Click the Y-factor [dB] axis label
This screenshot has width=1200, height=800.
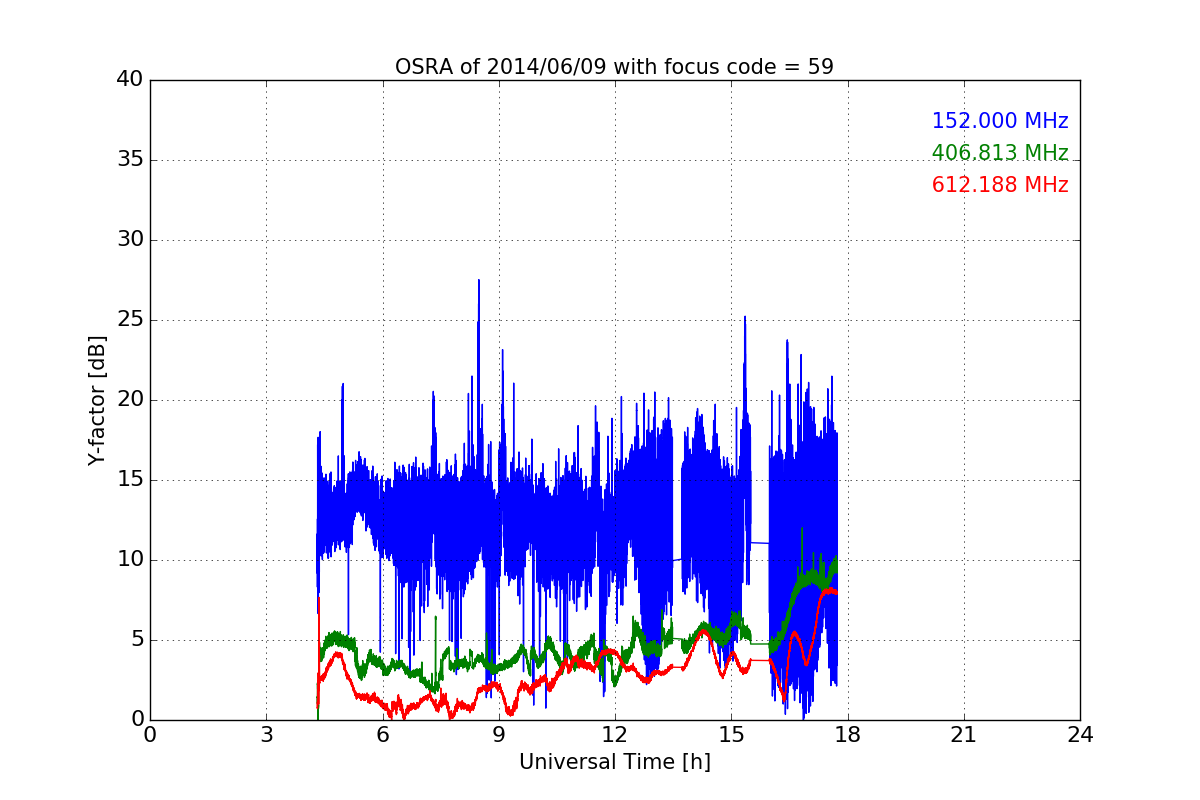coord(97,400)
